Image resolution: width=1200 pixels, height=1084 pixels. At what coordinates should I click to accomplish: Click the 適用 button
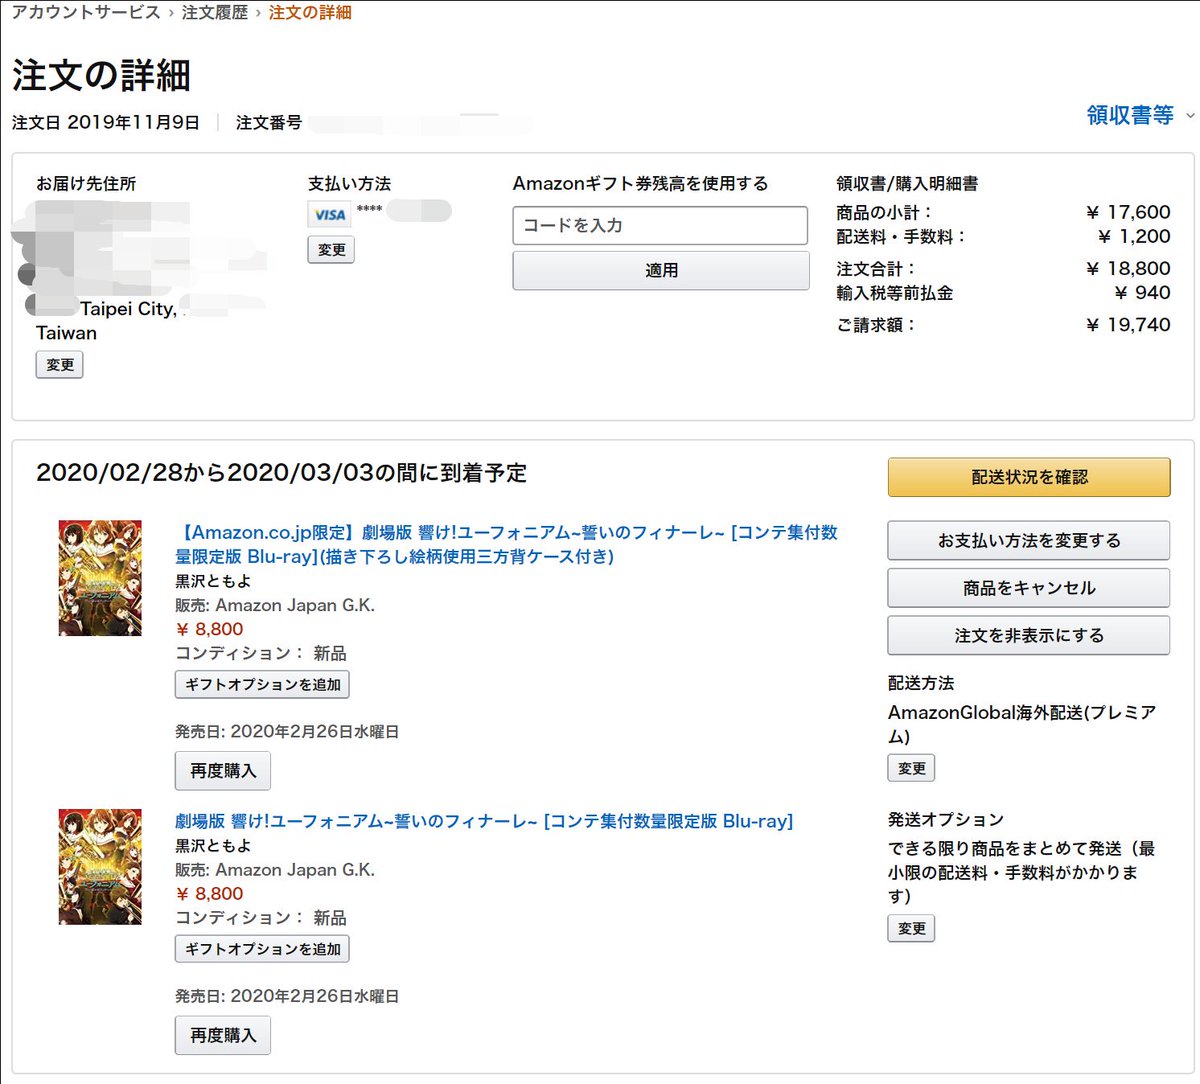[x=661, y=270]
